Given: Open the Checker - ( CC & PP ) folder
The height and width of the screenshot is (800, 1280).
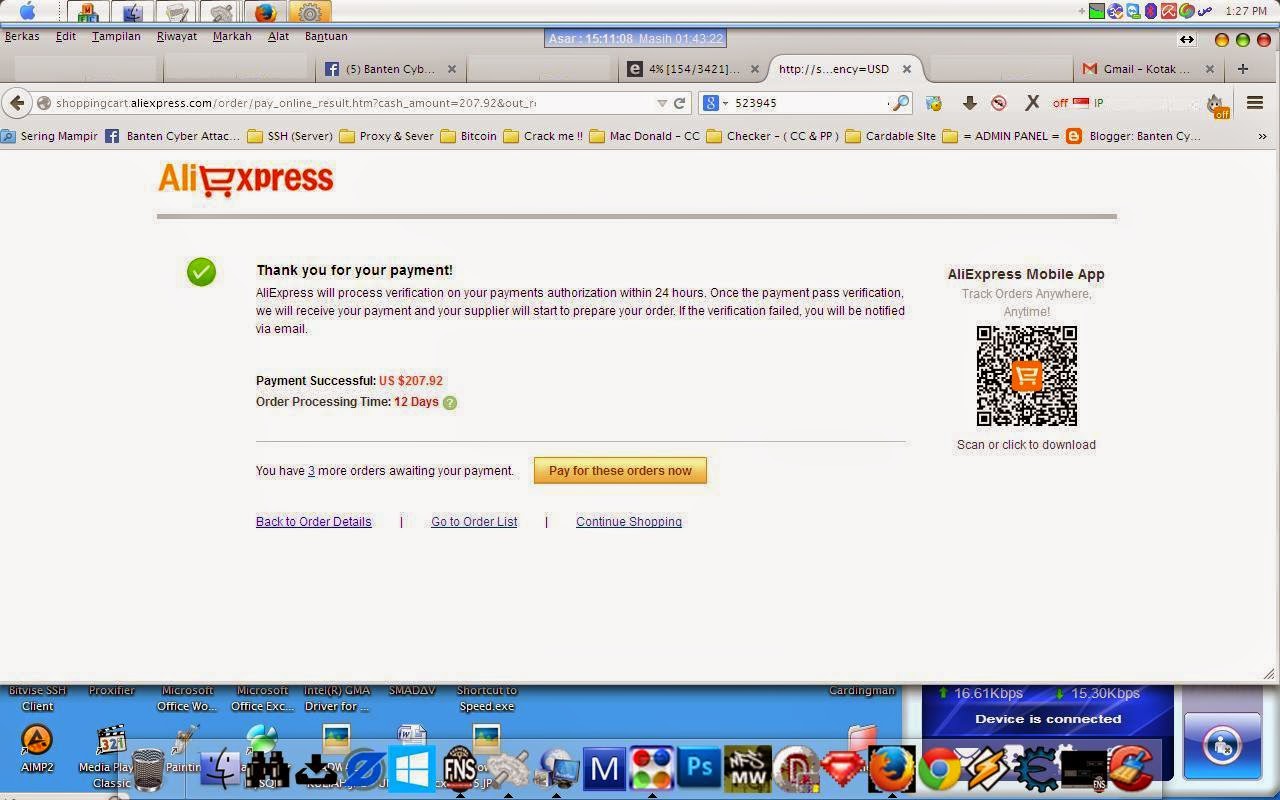Looking at the screenshot, I should tap(772, 136).
